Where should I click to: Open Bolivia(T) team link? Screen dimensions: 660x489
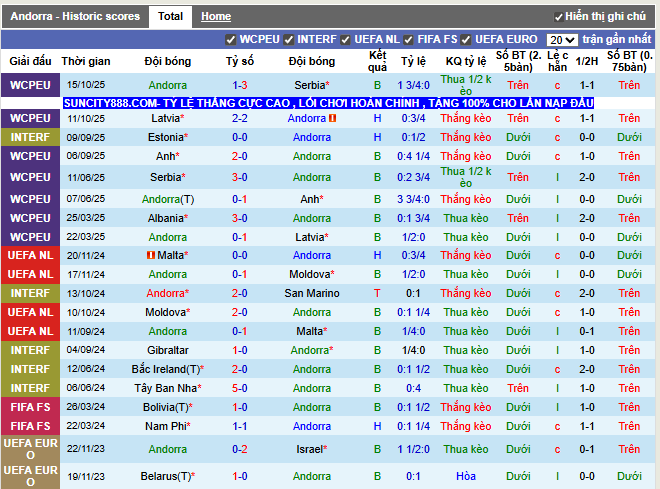(x=166, y=407)
